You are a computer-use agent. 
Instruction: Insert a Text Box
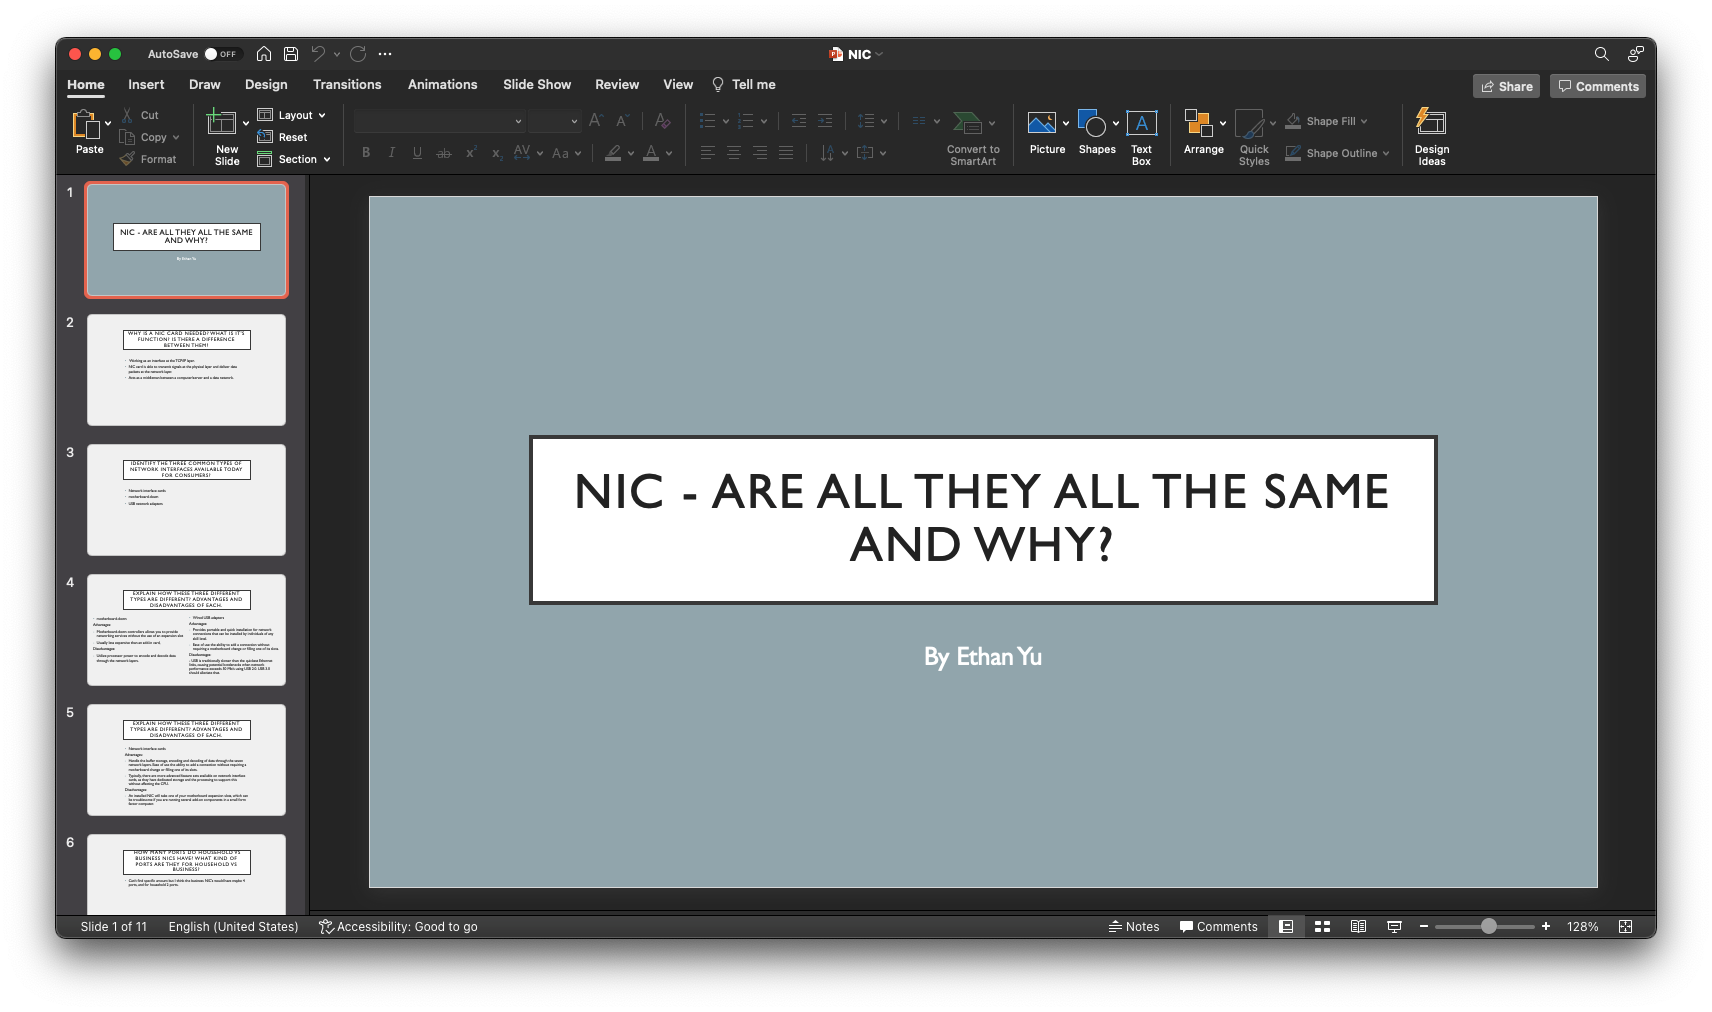[x=1141, y=136]
